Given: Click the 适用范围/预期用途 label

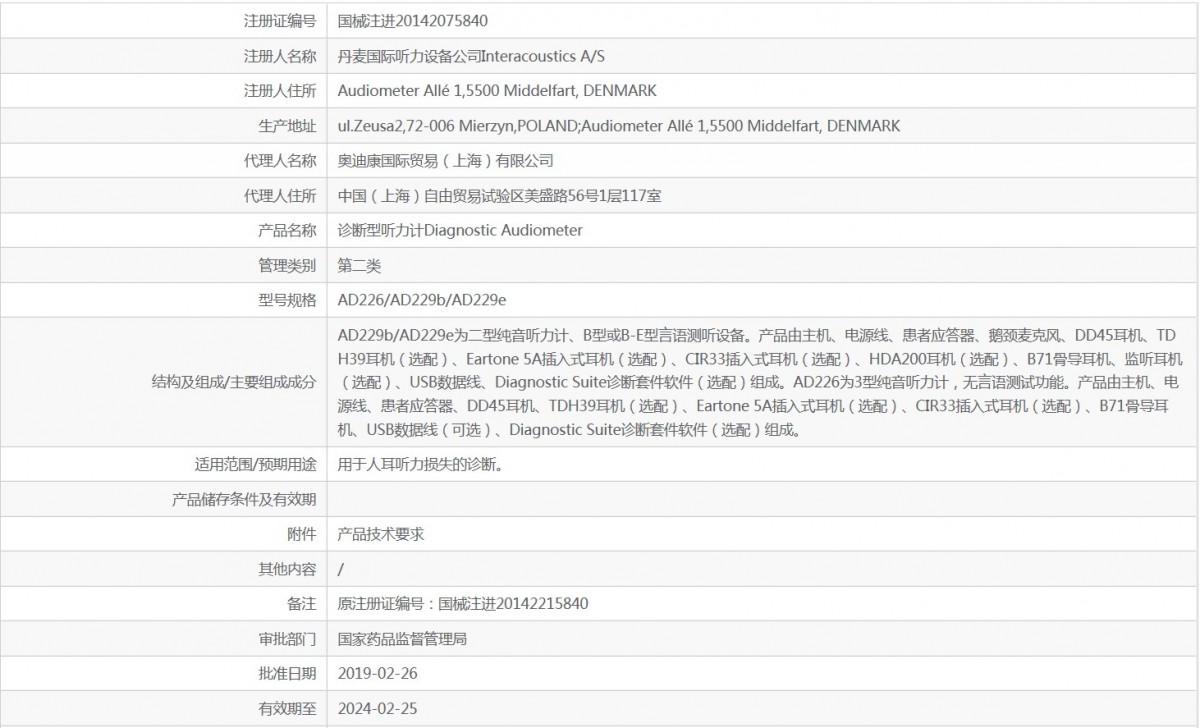Looking at the screenshot, I should 255,464.
